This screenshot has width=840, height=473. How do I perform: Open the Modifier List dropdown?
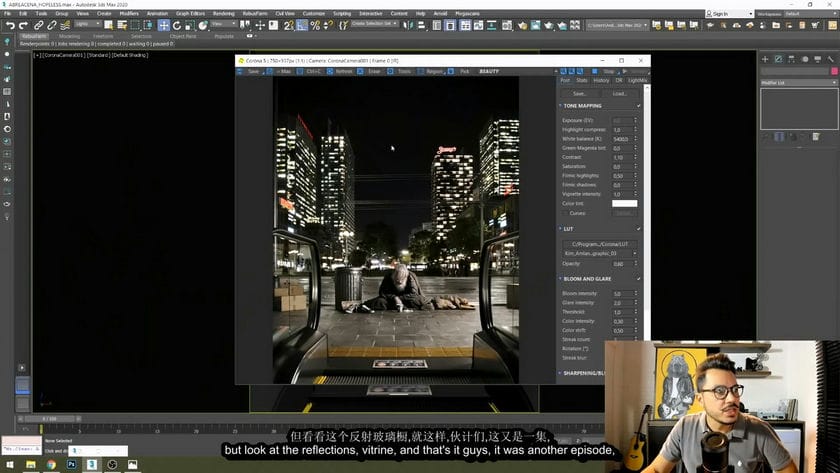pos(795,83)
